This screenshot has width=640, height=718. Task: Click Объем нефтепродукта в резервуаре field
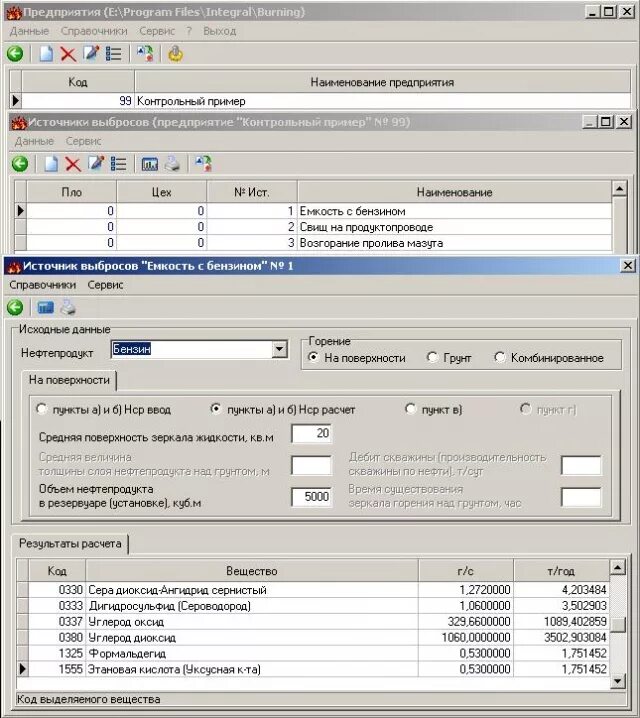coord(311,497)
